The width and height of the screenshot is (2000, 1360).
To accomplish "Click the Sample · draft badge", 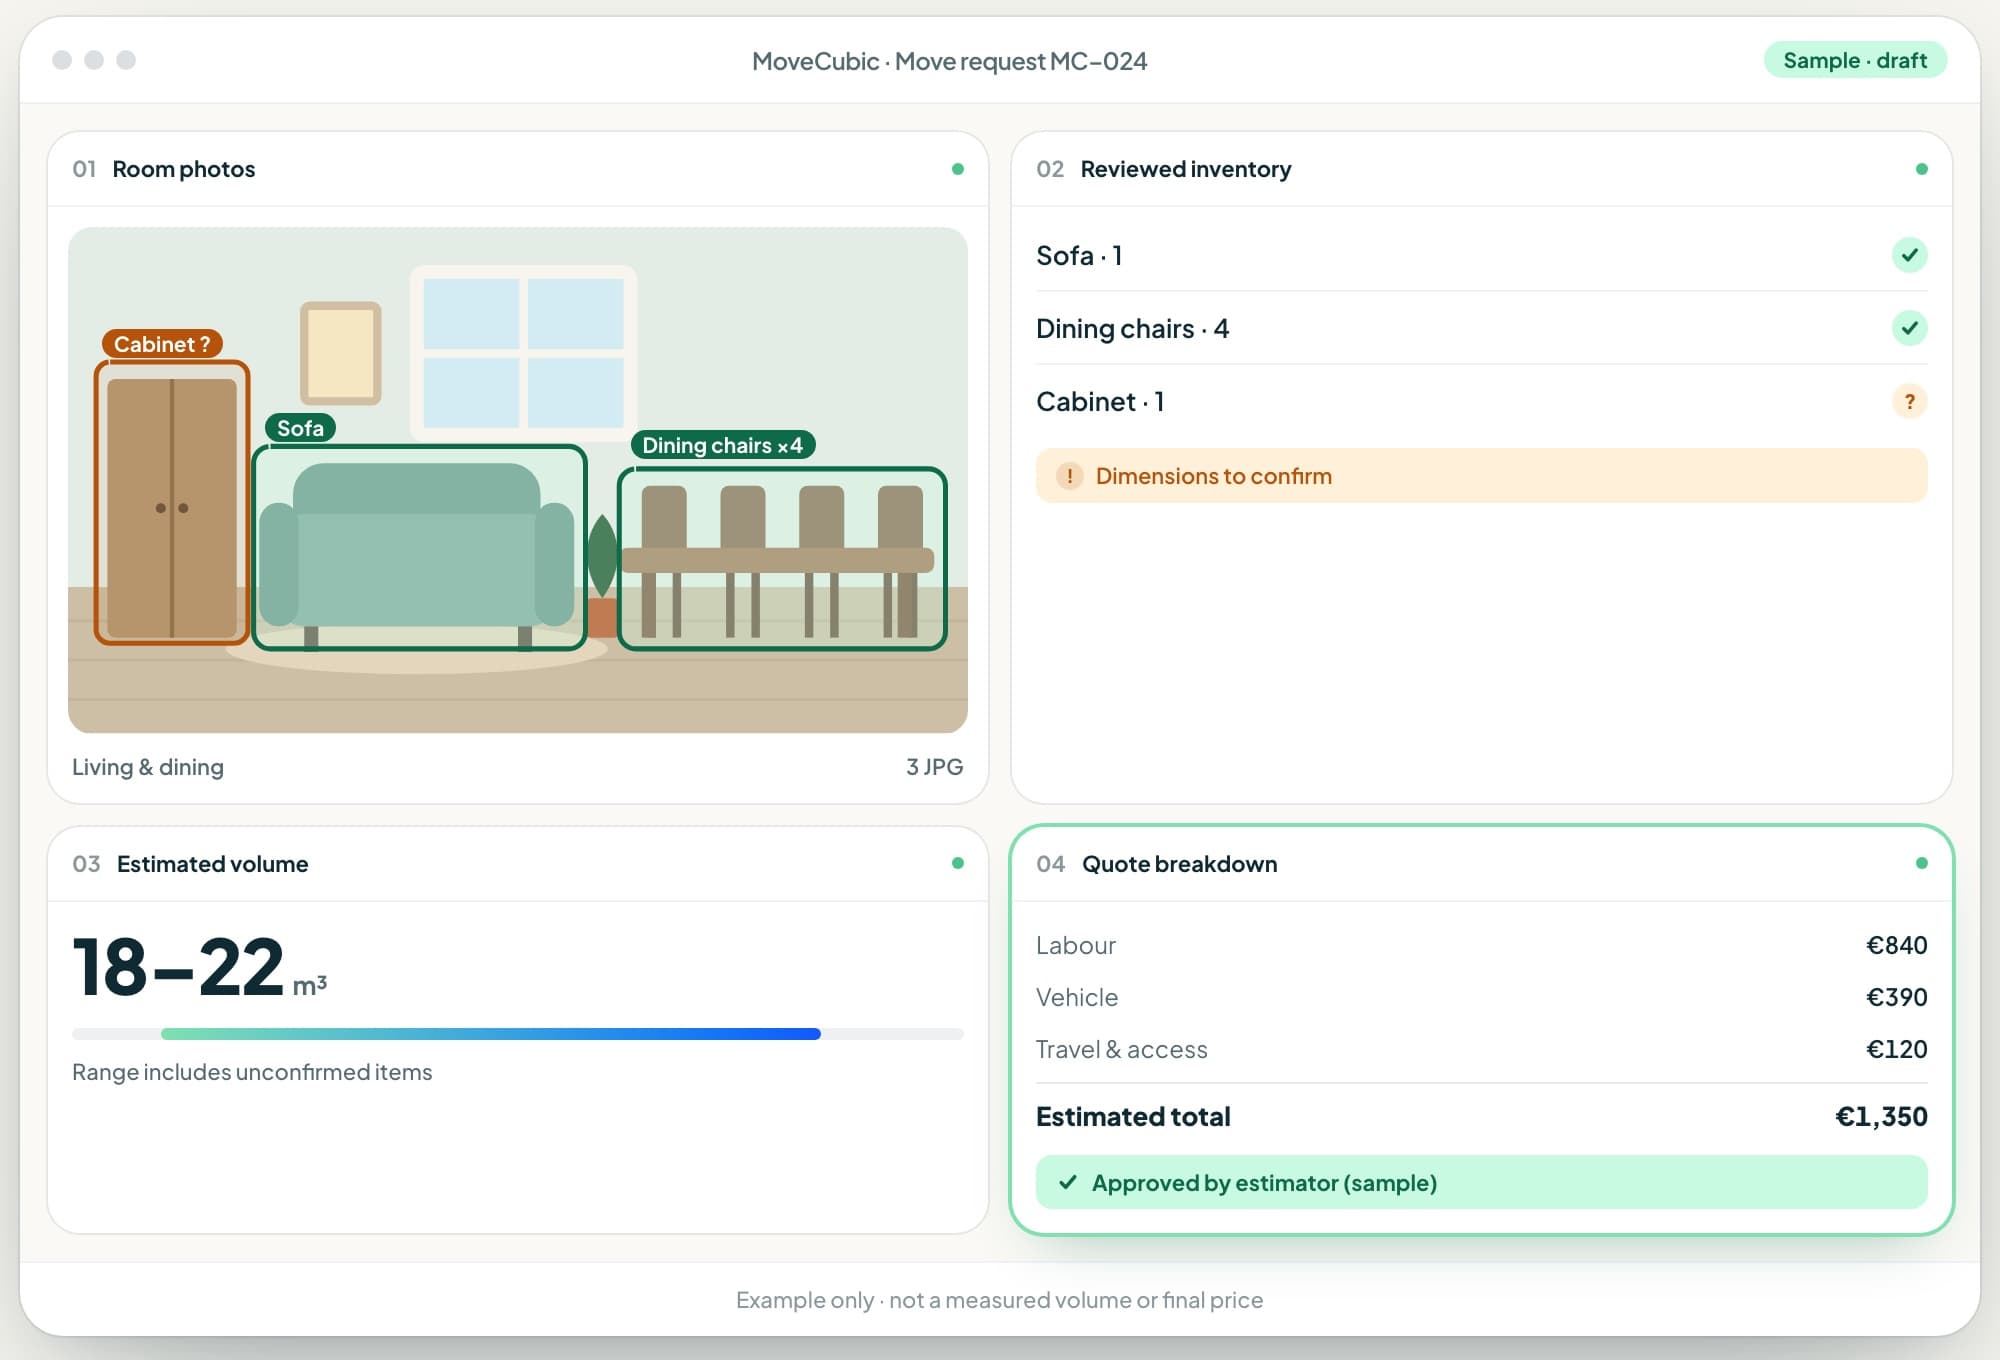I will coord(1855,60).
